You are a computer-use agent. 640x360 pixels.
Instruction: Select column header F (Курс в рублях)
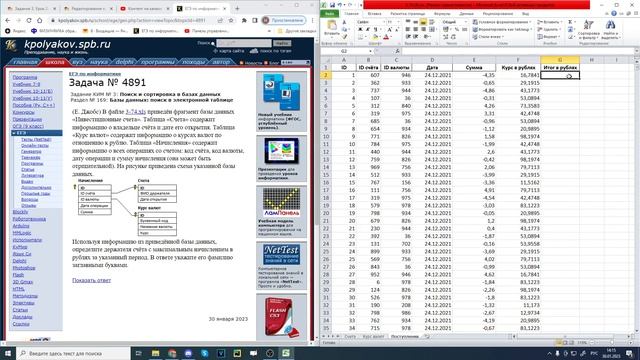click(518, 60)
